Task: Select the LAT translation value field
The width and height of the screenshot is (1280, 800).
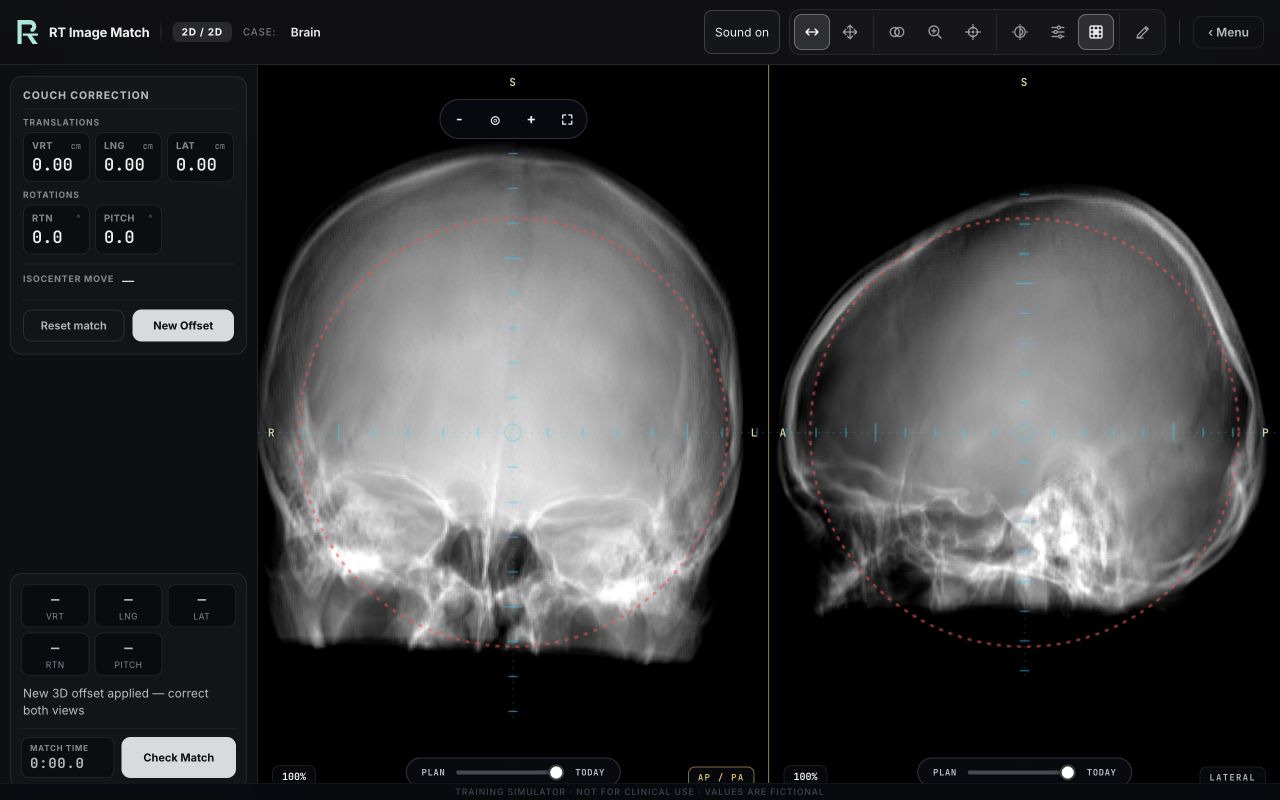Action: 200,157
